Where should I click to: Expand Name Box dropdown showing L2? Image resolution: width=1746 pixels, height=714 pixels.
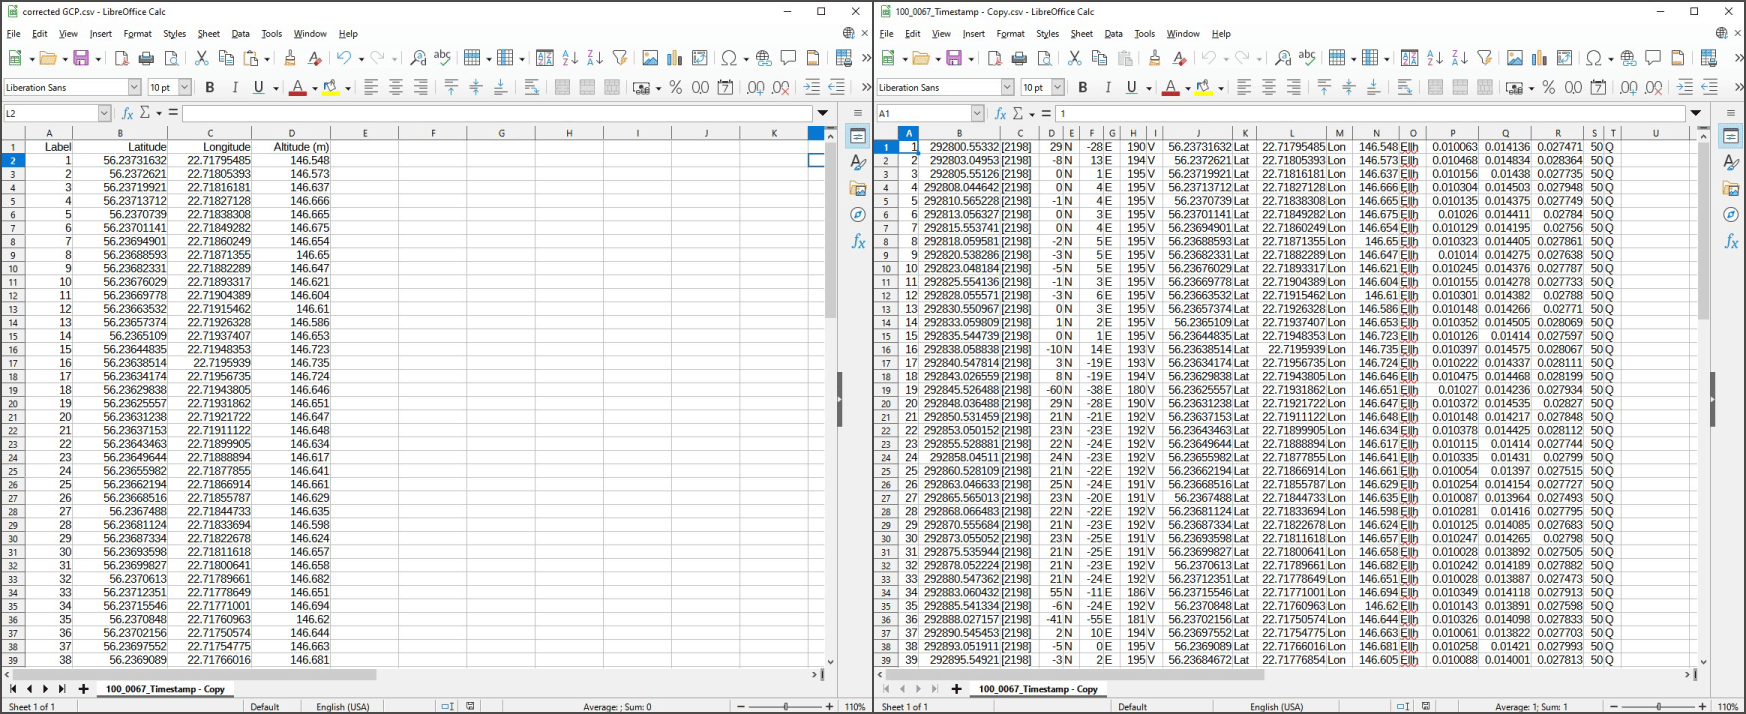[104, 113]
